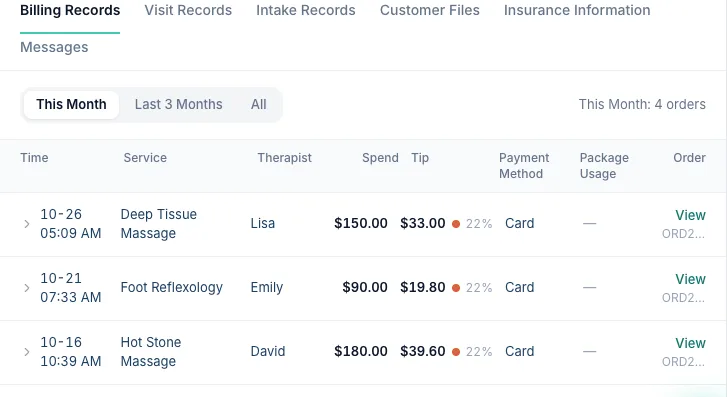Select the This Month filter
This screenshot has width=727, height=397.
71,104
